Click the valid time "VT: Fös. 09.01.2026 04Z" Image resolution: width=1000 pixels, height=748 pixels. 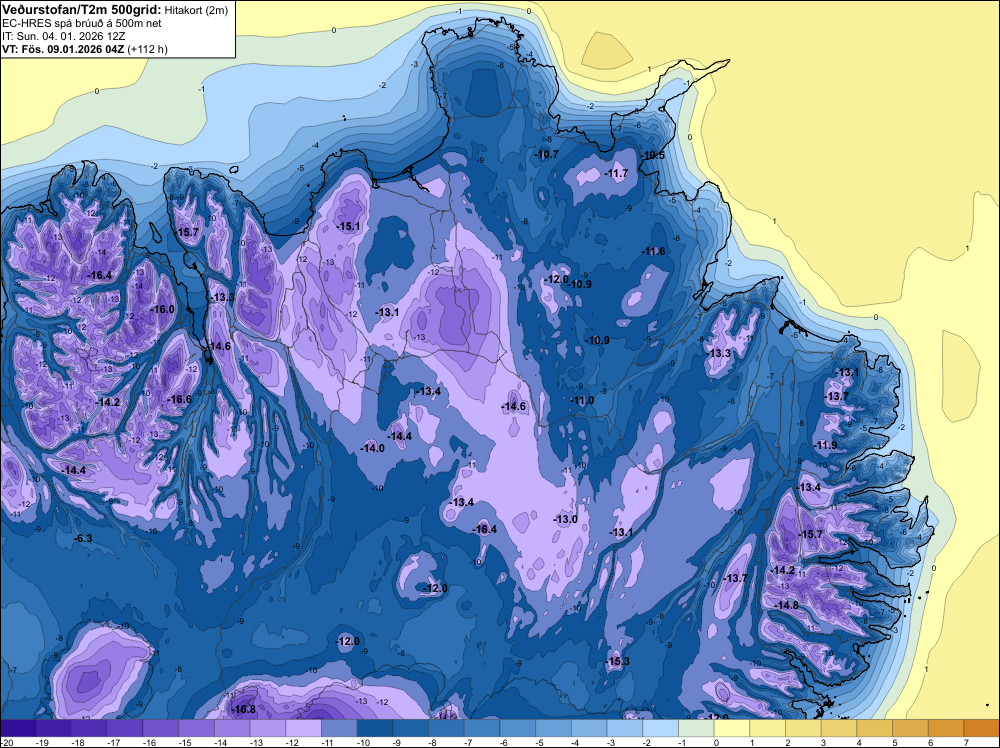tap(63, 49)
